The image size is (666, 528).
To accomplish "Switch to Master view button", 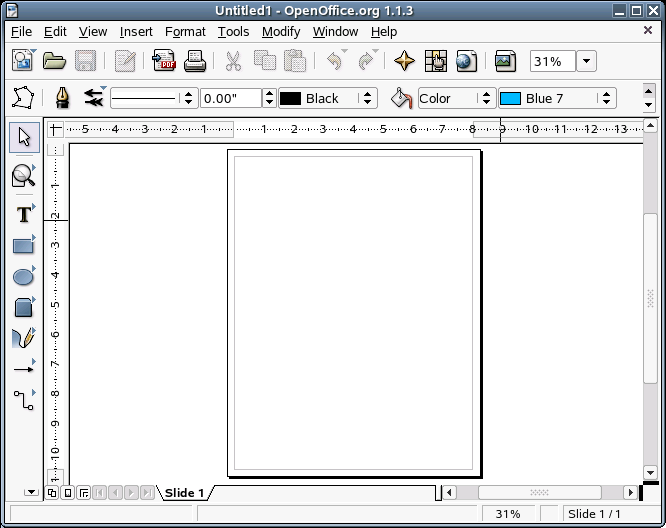I will (x=68, y=493).
